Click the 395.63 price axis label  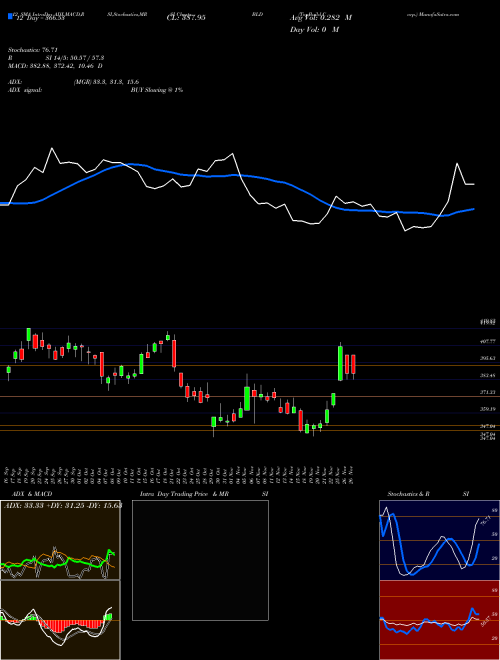coord(488,358)
